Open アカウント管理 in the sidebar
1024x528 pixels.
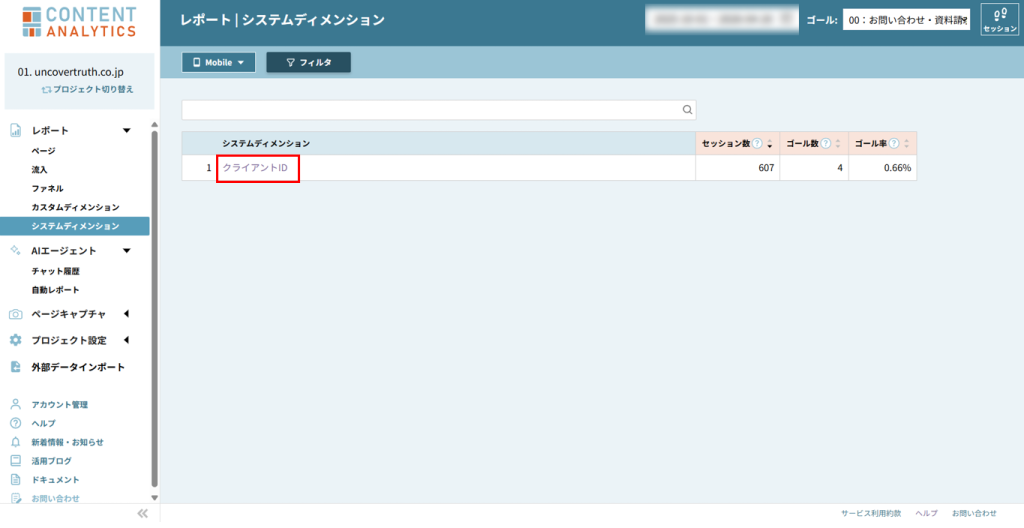click(x=59, y=405)
